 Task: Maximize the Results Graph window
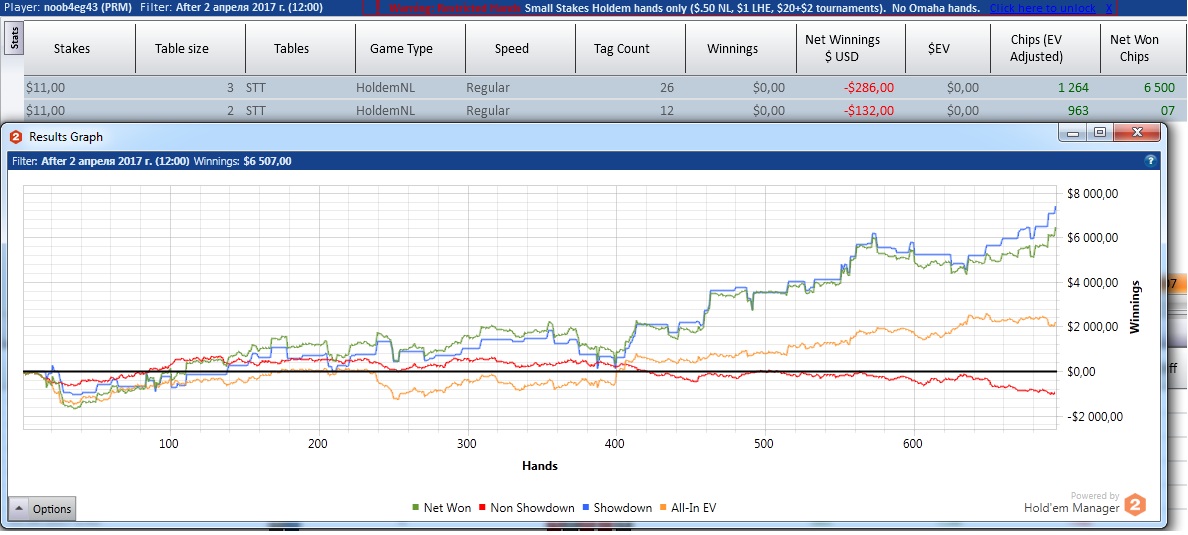coord(1099,133)
